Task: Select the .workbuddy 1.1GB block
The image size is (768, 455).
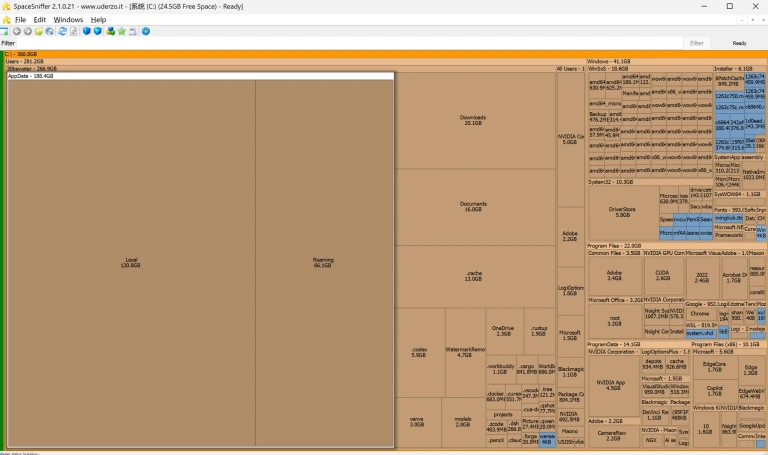Action: (500, 369)
